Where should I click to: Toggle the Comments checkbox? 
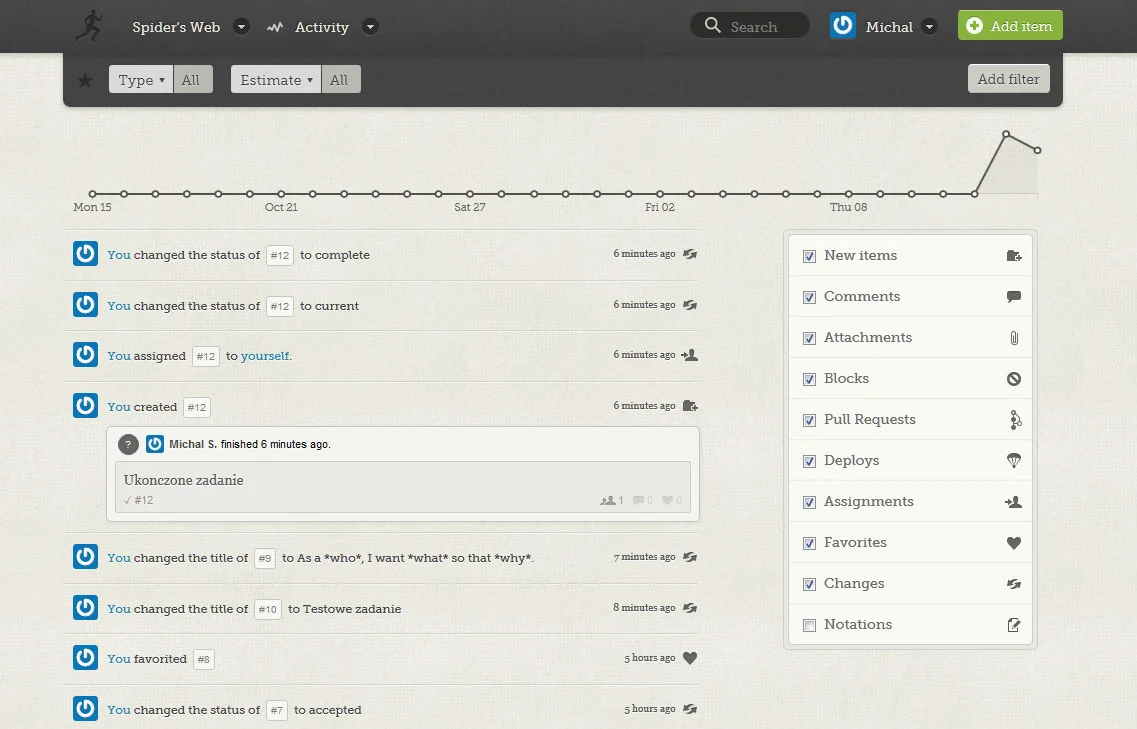809,297
